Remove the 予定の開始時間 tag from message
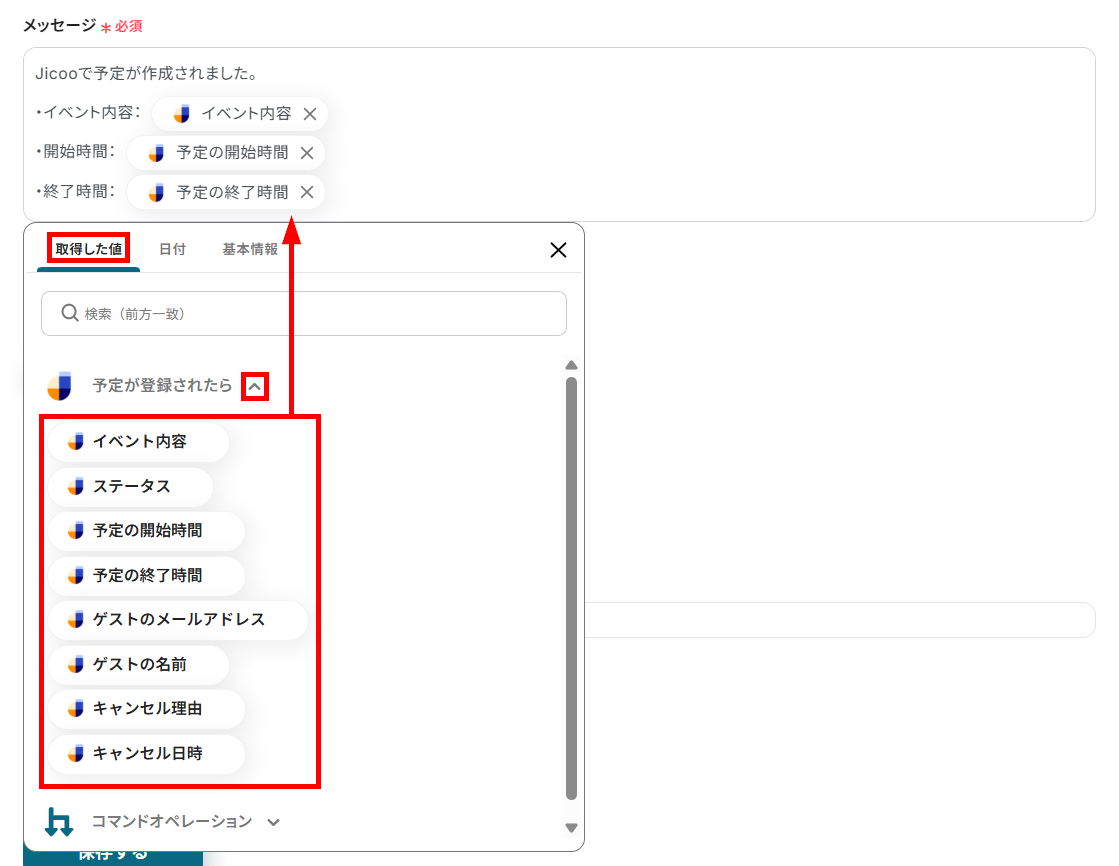The image size is (1119, 866). 307,153
